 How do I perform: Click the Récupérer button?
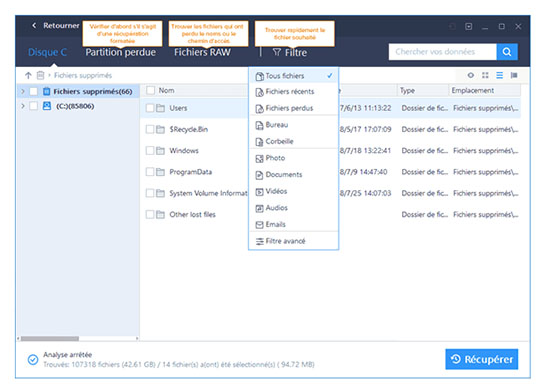coord(482,359)
